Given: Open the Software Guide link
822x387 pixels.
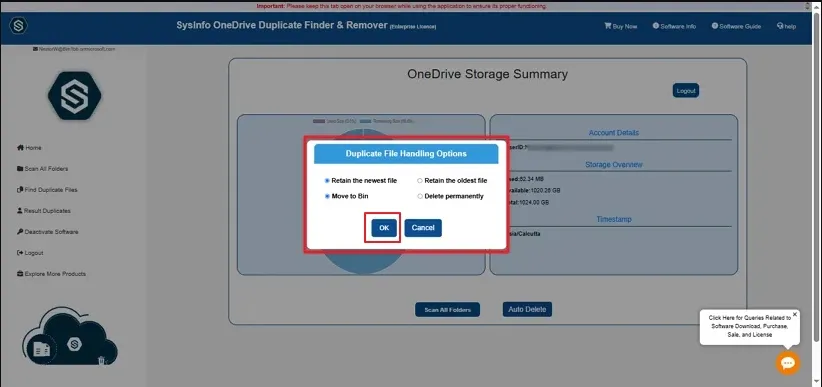Looking at the screenshot, I should [x=736, y=26].
